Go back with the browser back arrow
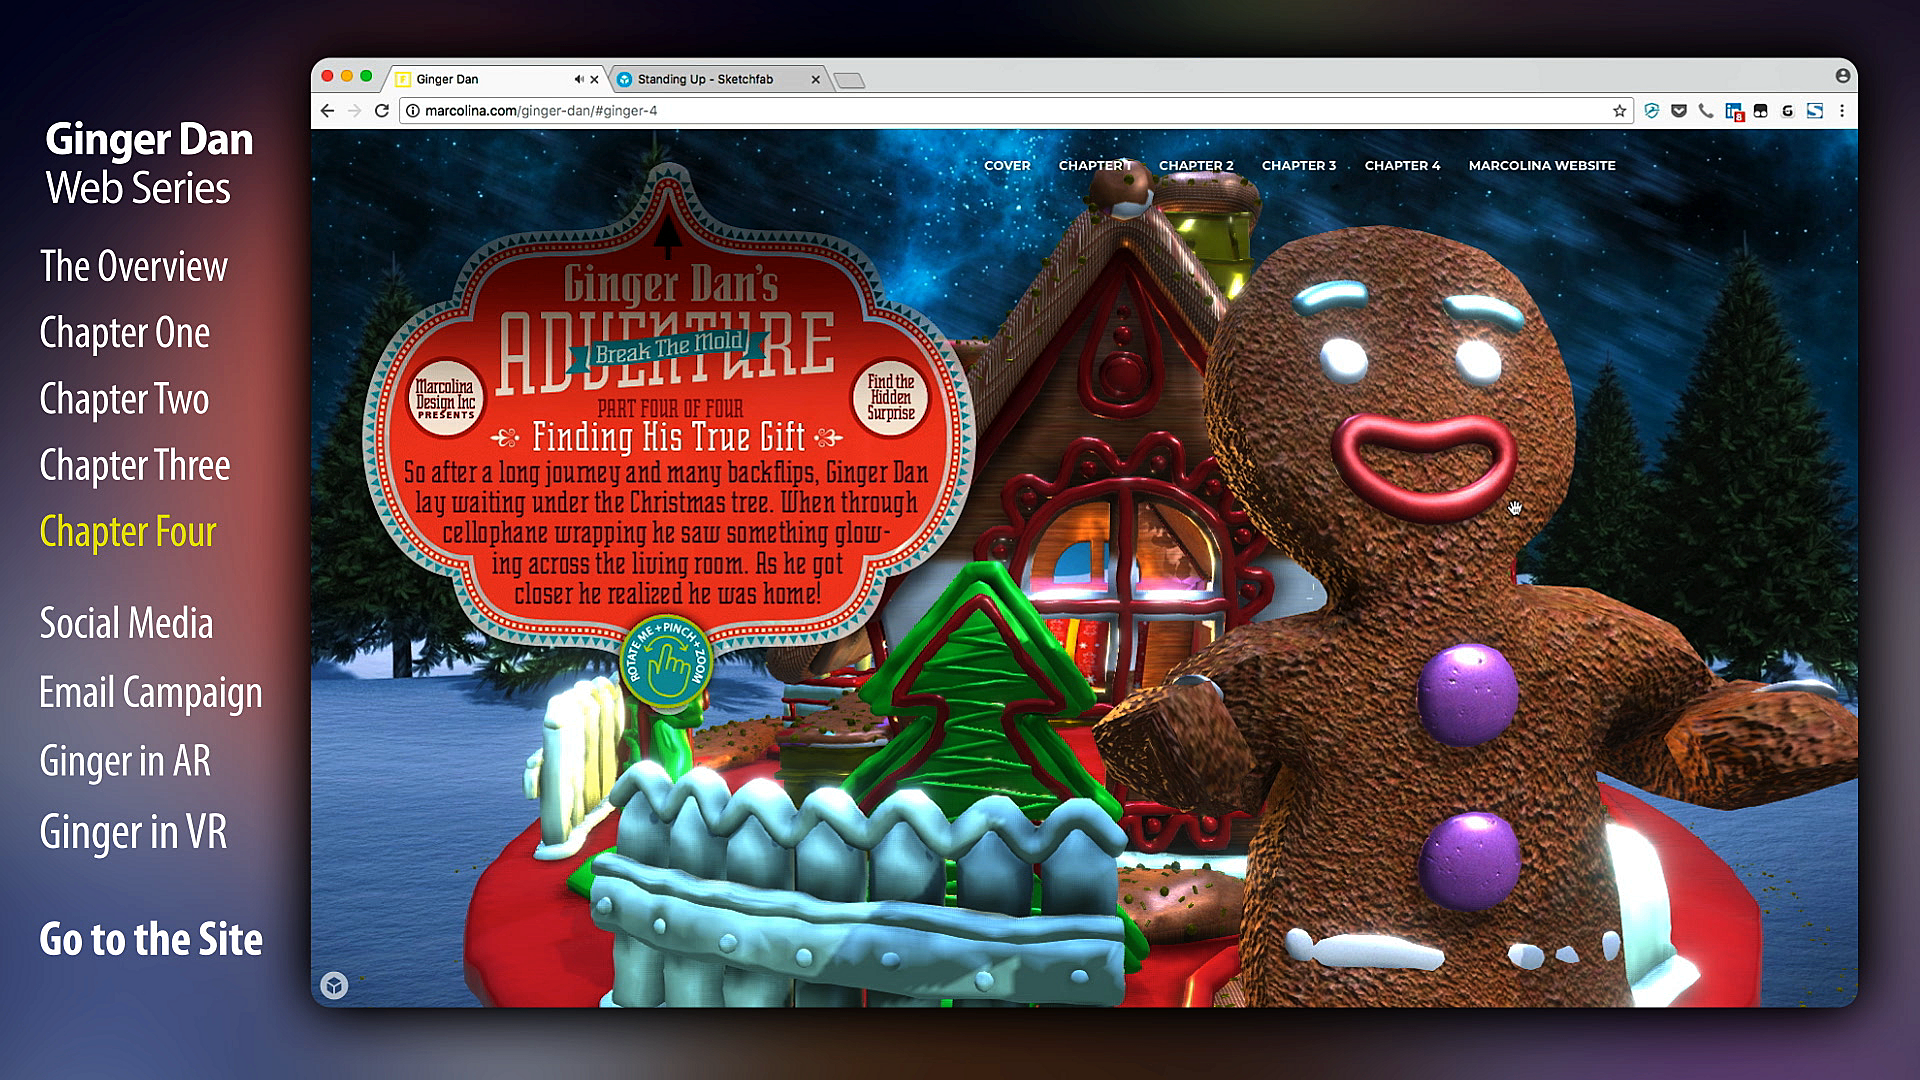The height and width of the screenshot is (1080, 1920). click(328, 111)
